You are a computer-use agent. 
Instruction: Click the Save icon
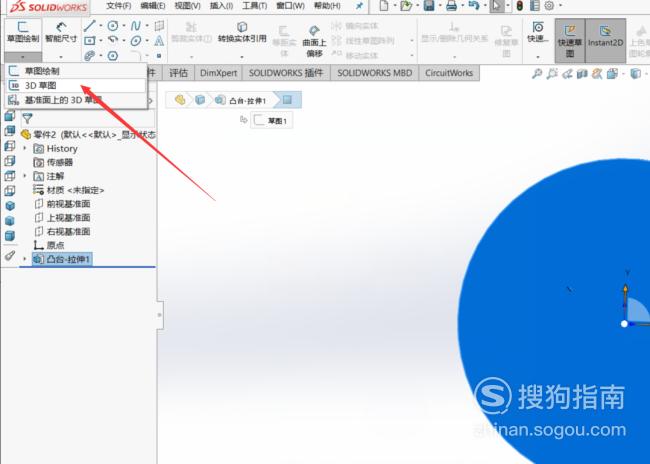429,6
